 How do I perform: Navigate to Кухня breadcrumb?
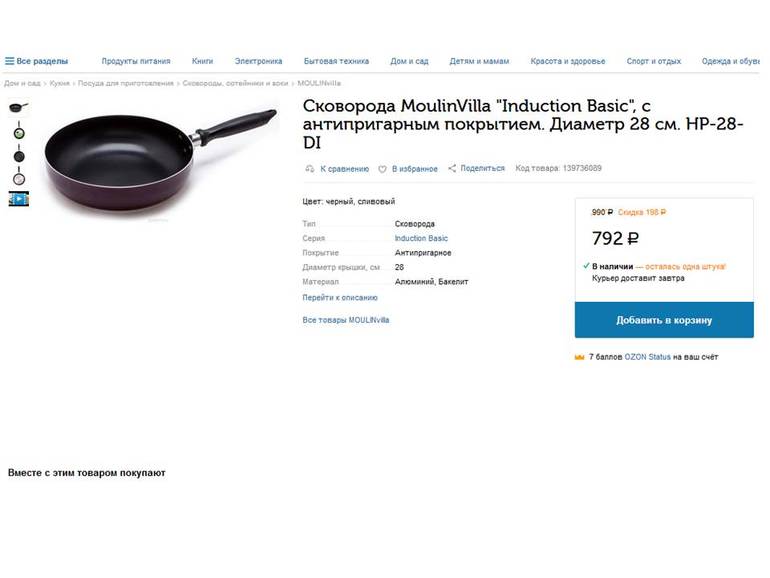60,84
